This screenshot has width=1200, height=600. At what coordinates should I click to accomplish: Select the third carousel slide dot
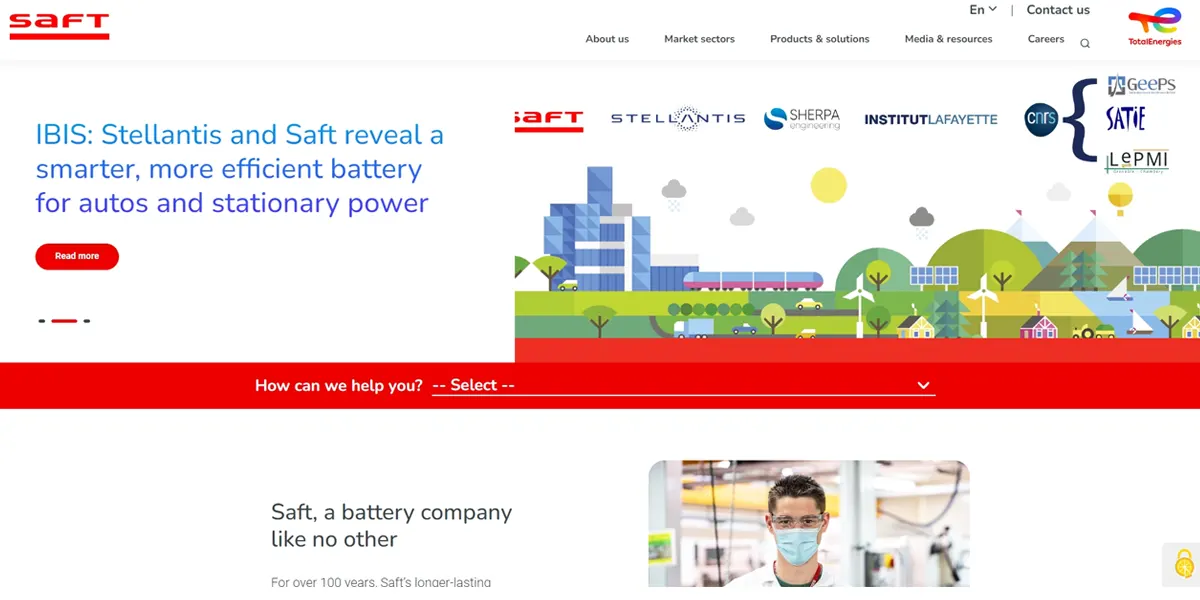(x=88, y=321)
